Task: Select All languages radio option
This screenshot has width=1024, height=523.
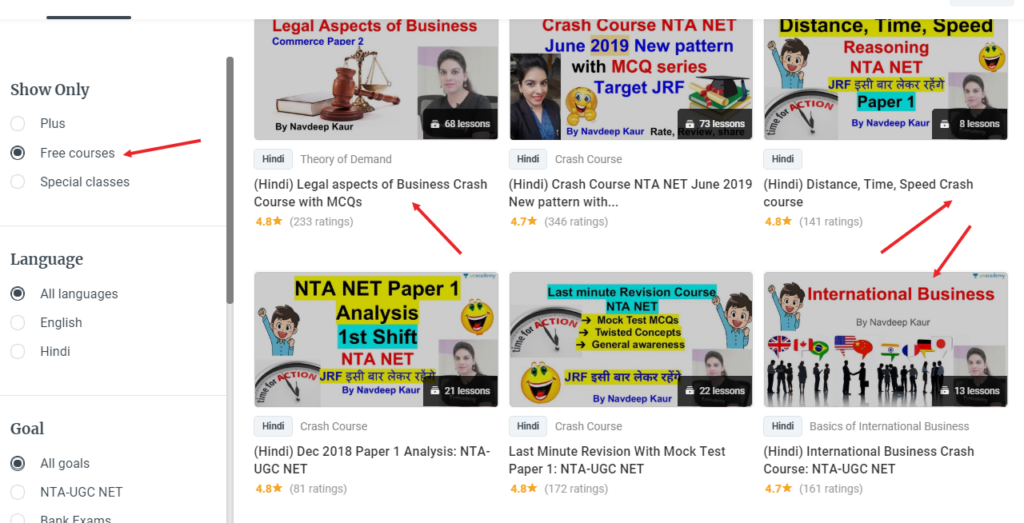Action: pyautogui.click(x=18, y=294)
